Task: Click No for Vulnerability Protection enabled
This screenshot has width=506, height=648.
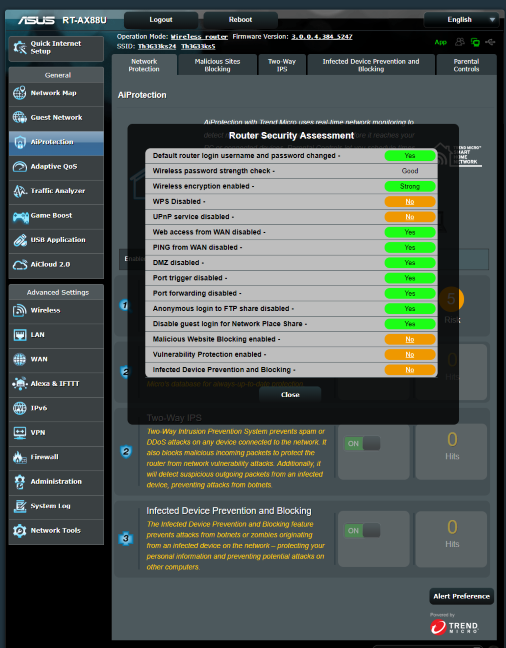Action: (x=410, y=355)
